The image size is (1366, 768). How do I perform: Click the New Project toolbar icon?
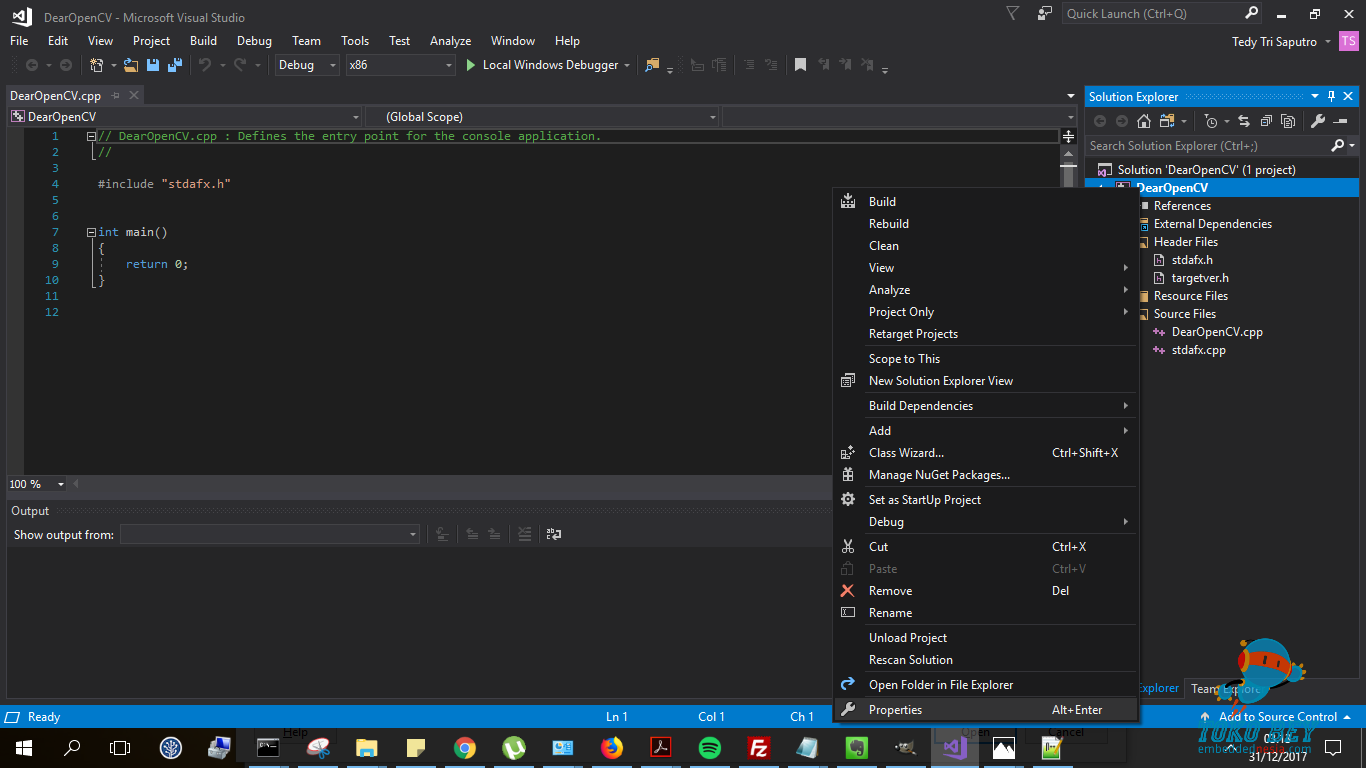pos(97,65)
